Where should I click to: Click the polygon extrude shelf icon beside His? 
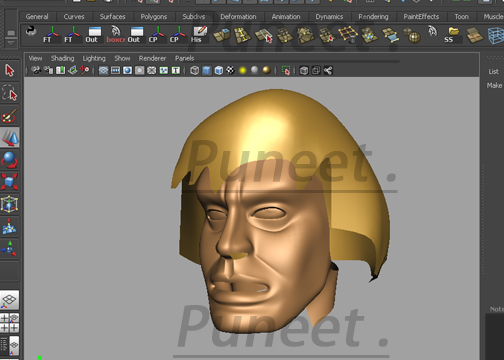(x=221, y=35)
